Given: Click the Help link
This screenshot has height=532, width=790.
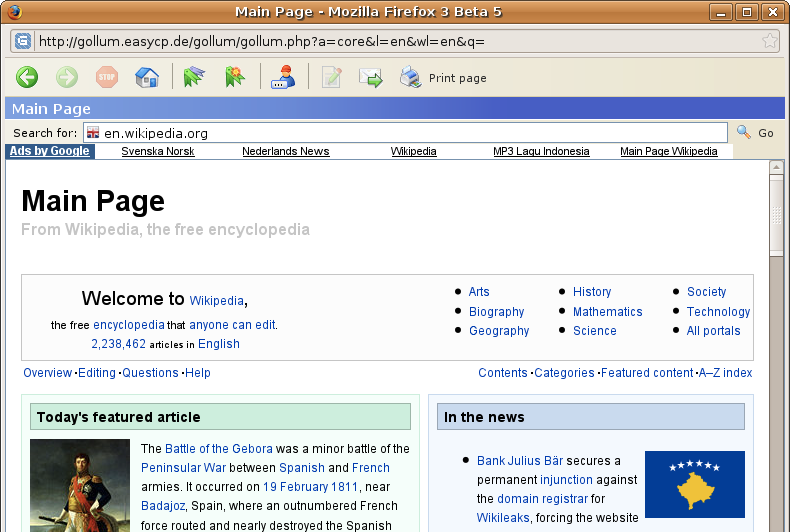Looking at the screenshot, I should click(198, 373).
